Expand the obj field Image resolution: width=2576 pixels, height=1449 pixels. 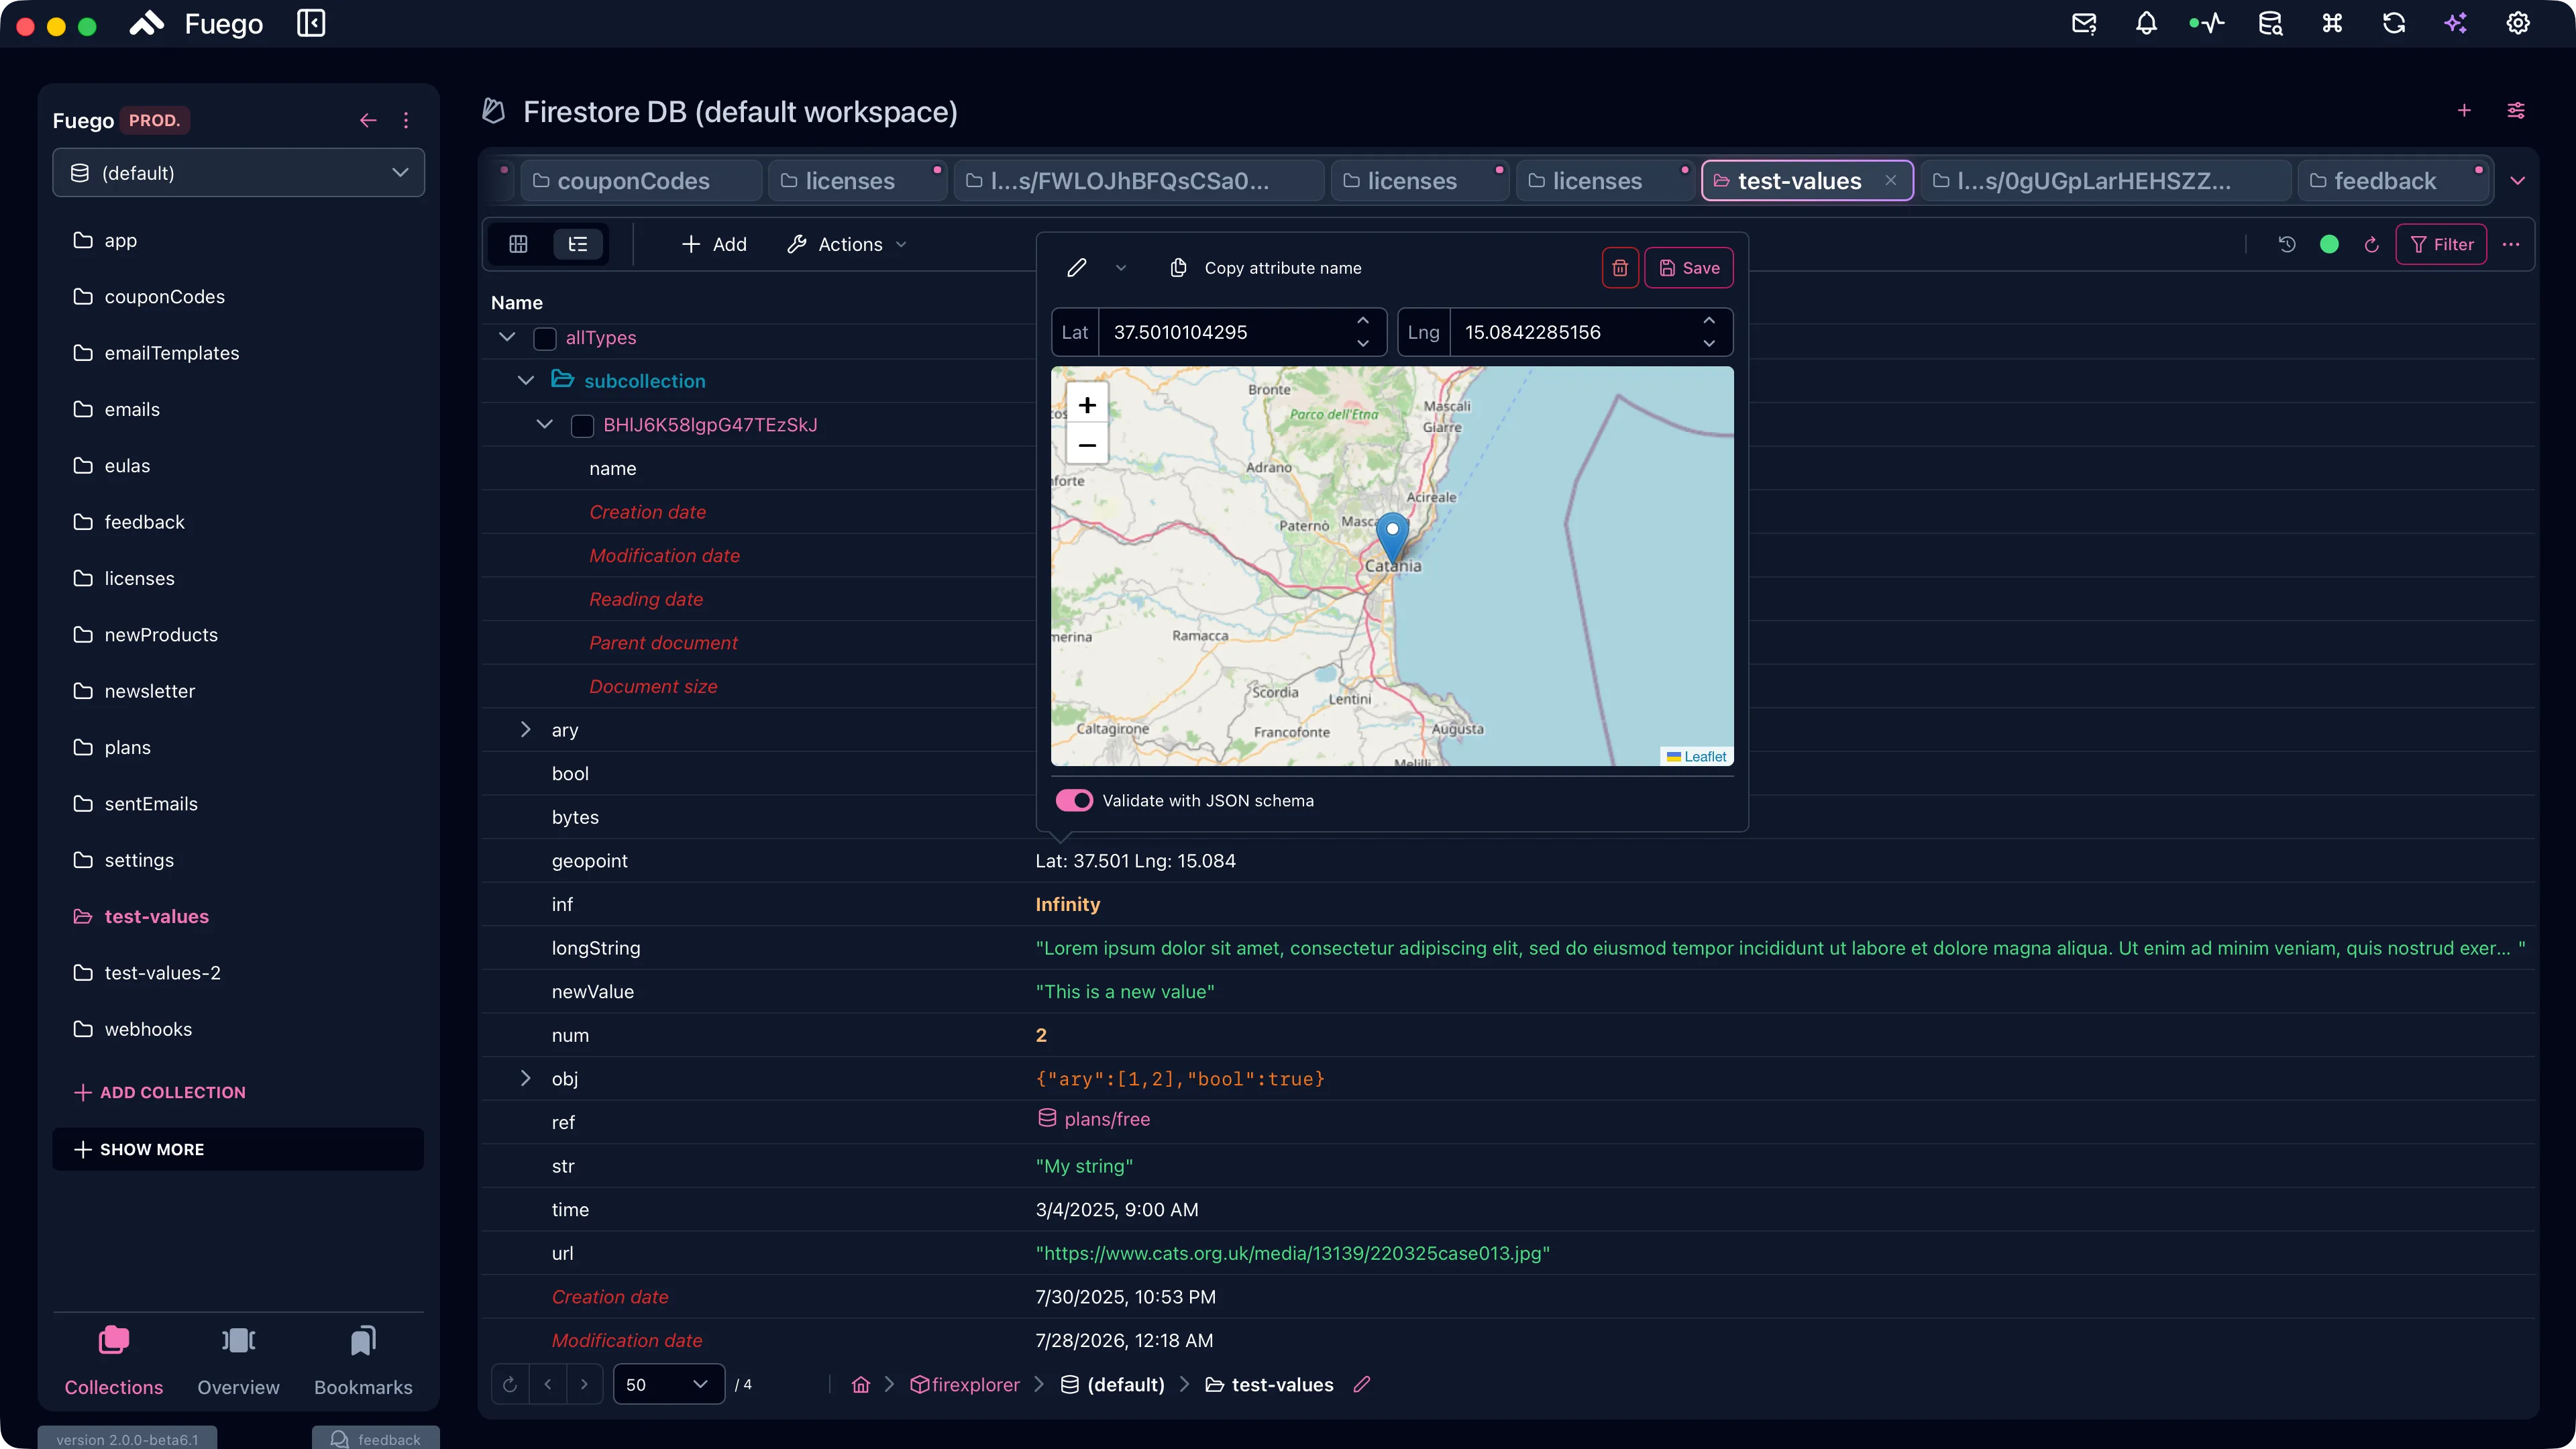(526, 1078)
